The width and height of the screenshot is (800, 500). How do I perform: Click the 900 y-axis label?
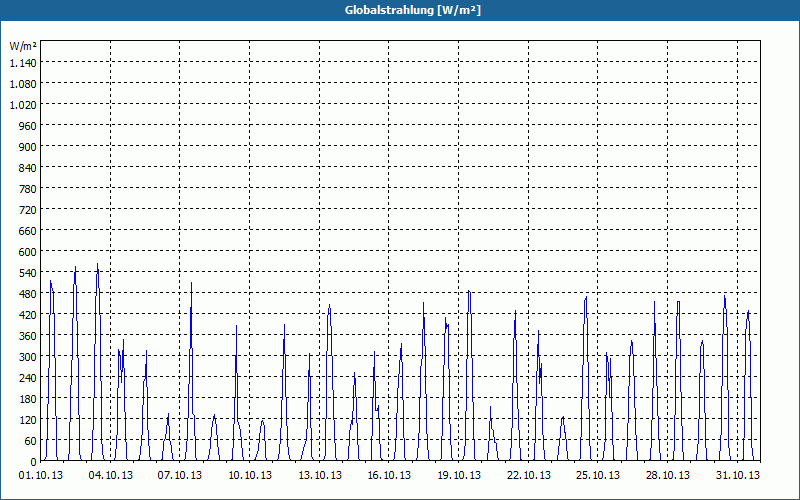pos(28,146)
